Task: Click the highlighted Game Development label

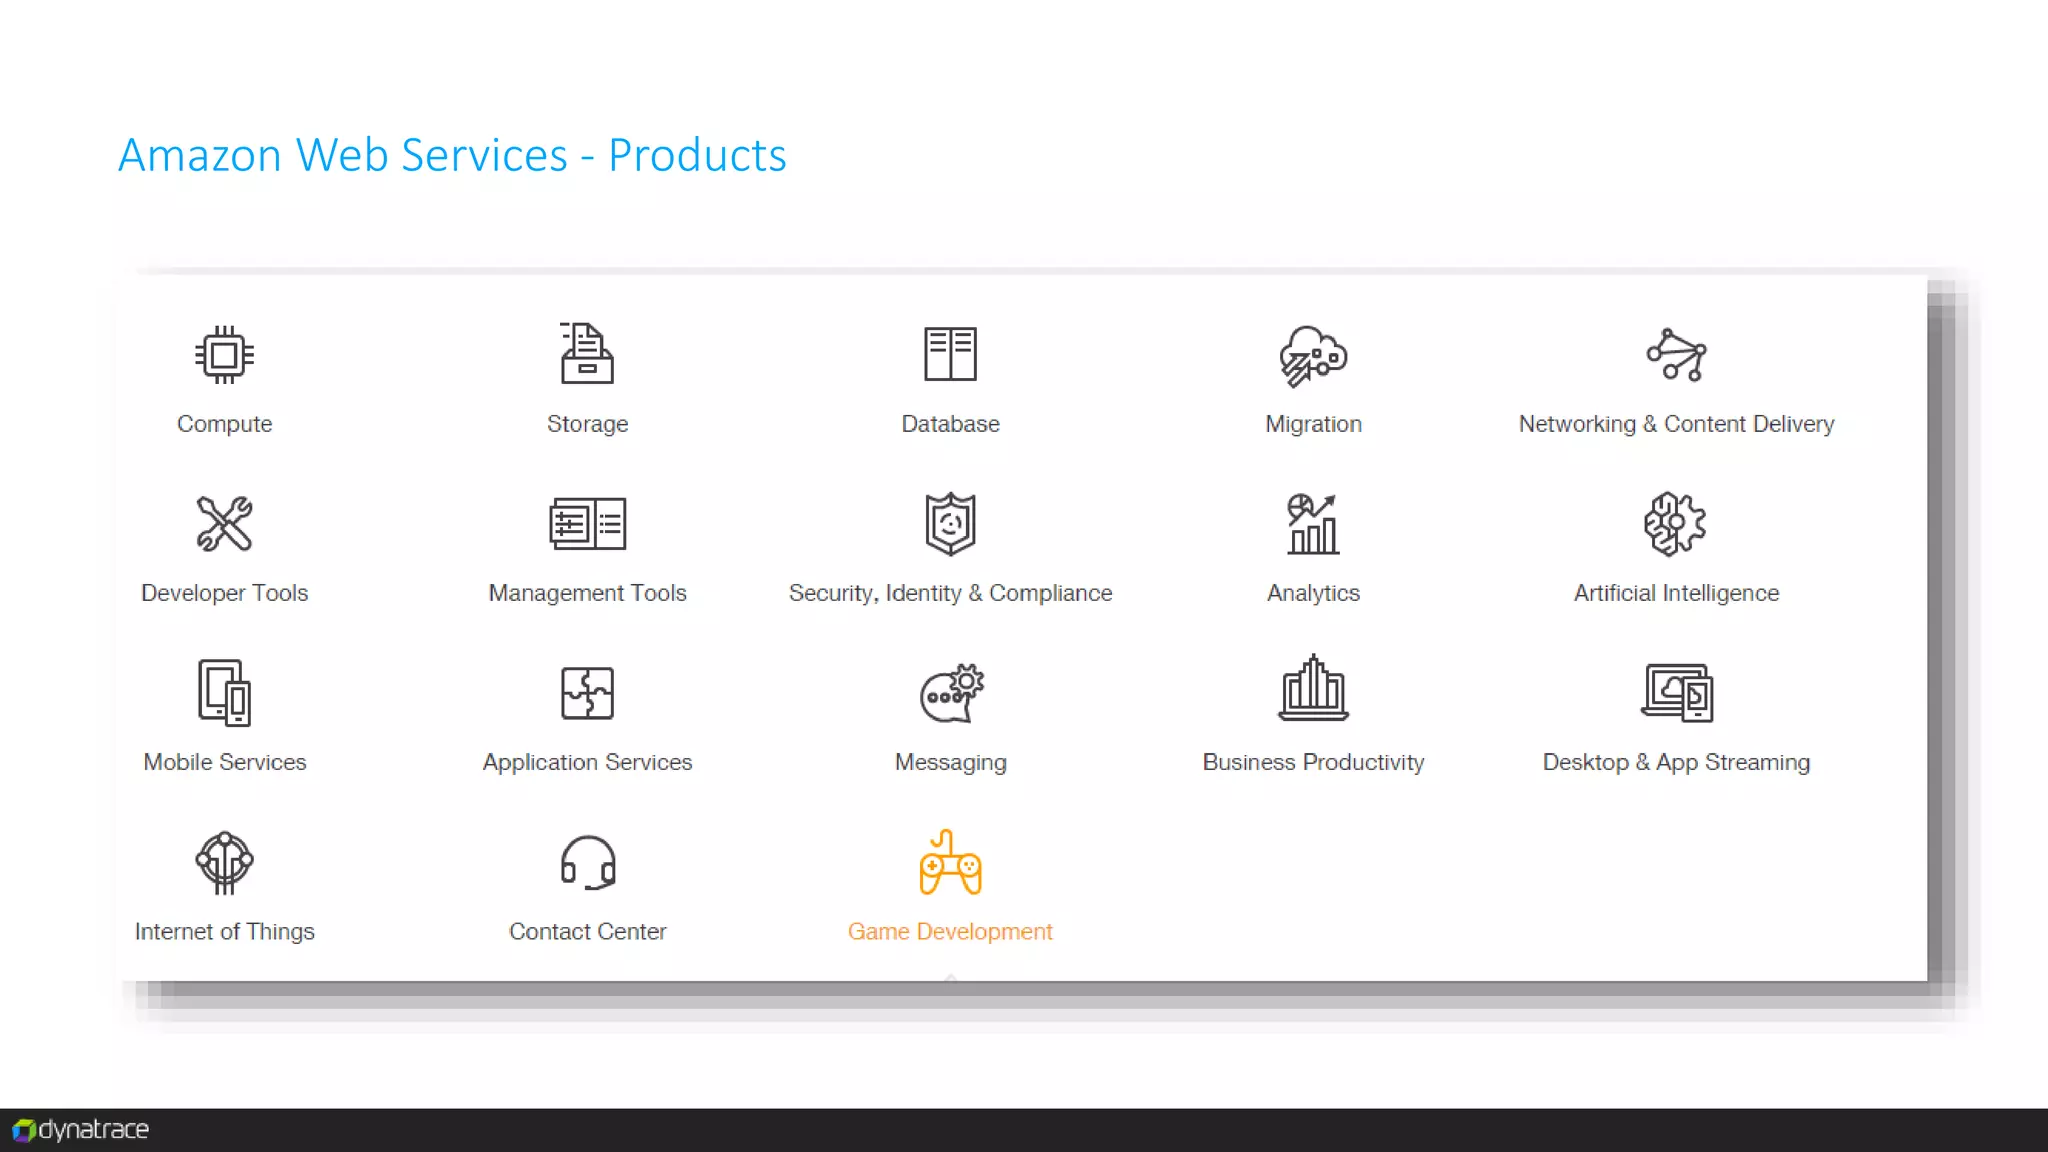Action: (950, 932)
